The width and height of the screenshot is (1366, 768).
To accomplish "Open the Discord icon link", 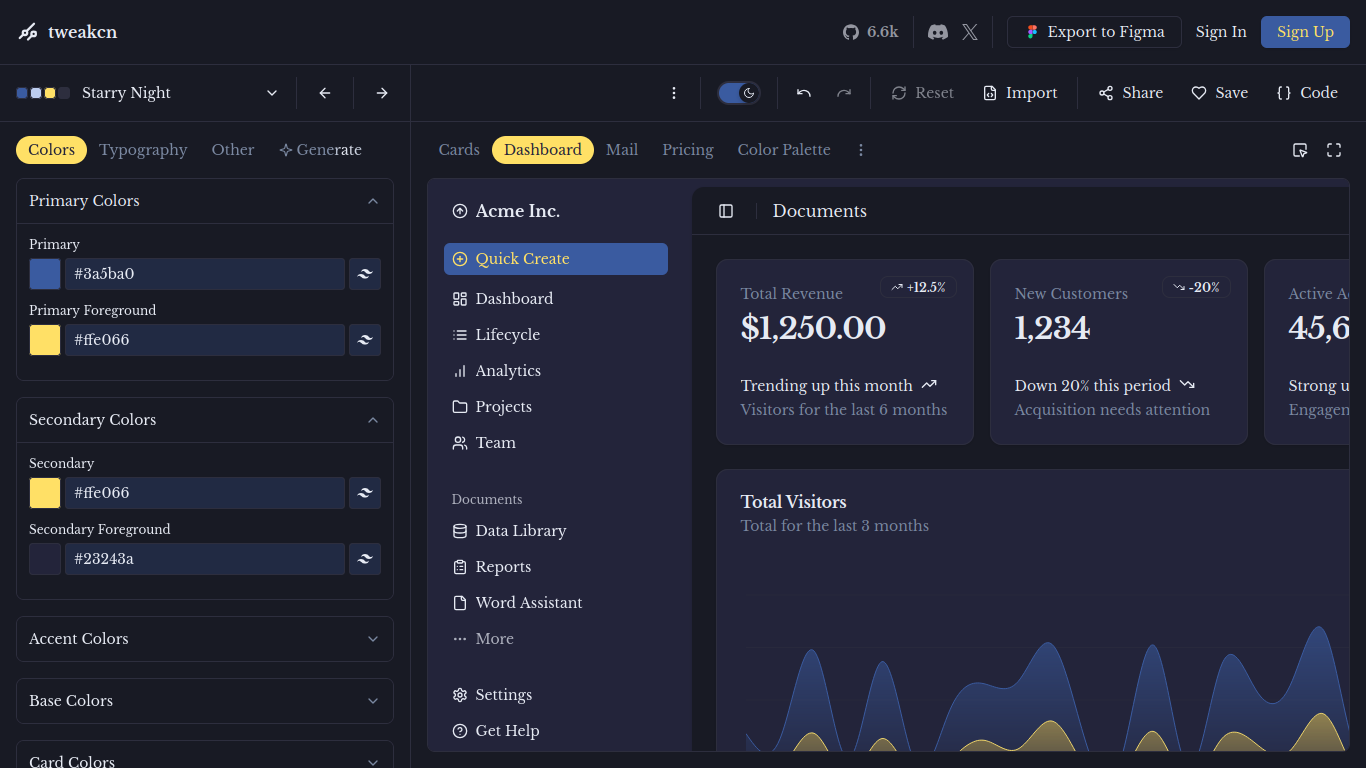I will pos(938,32).
